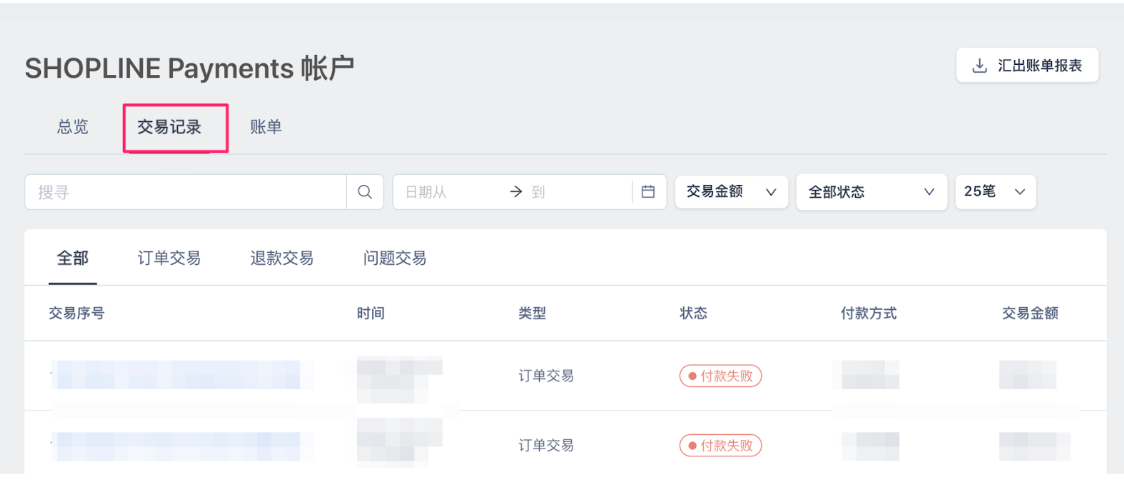Screen dimensions: 1124x480
Task: Expand the 交易金额 dropdown
Action: (731, 192)
